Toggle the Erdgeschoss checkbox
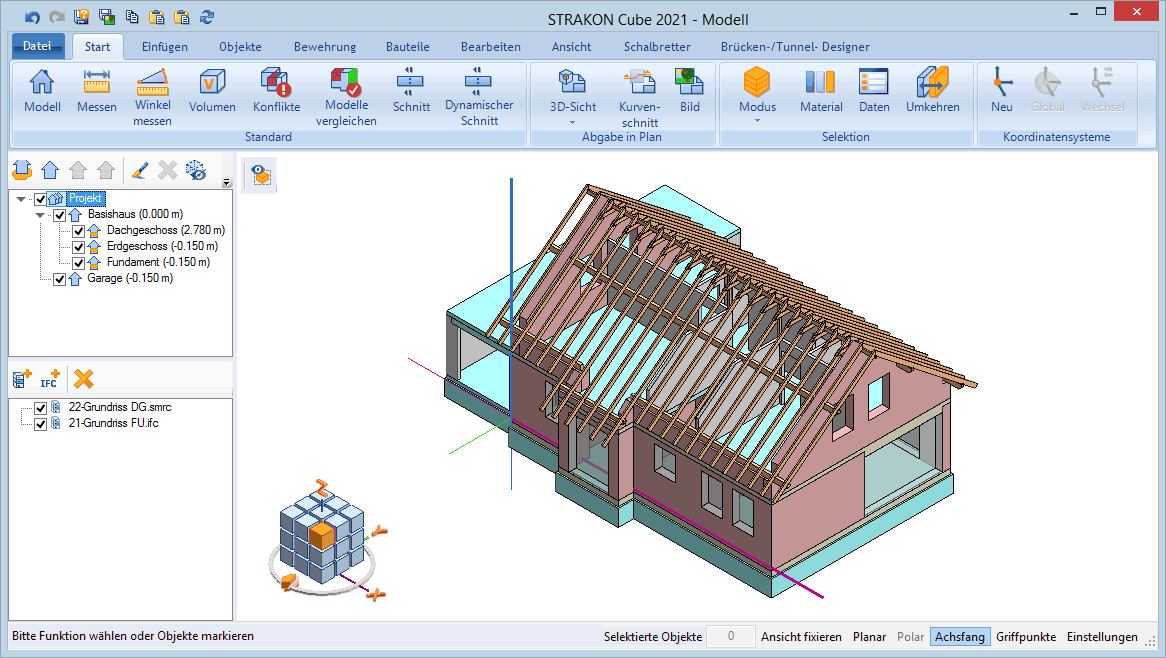1166x658 pixels. [78, 247]
